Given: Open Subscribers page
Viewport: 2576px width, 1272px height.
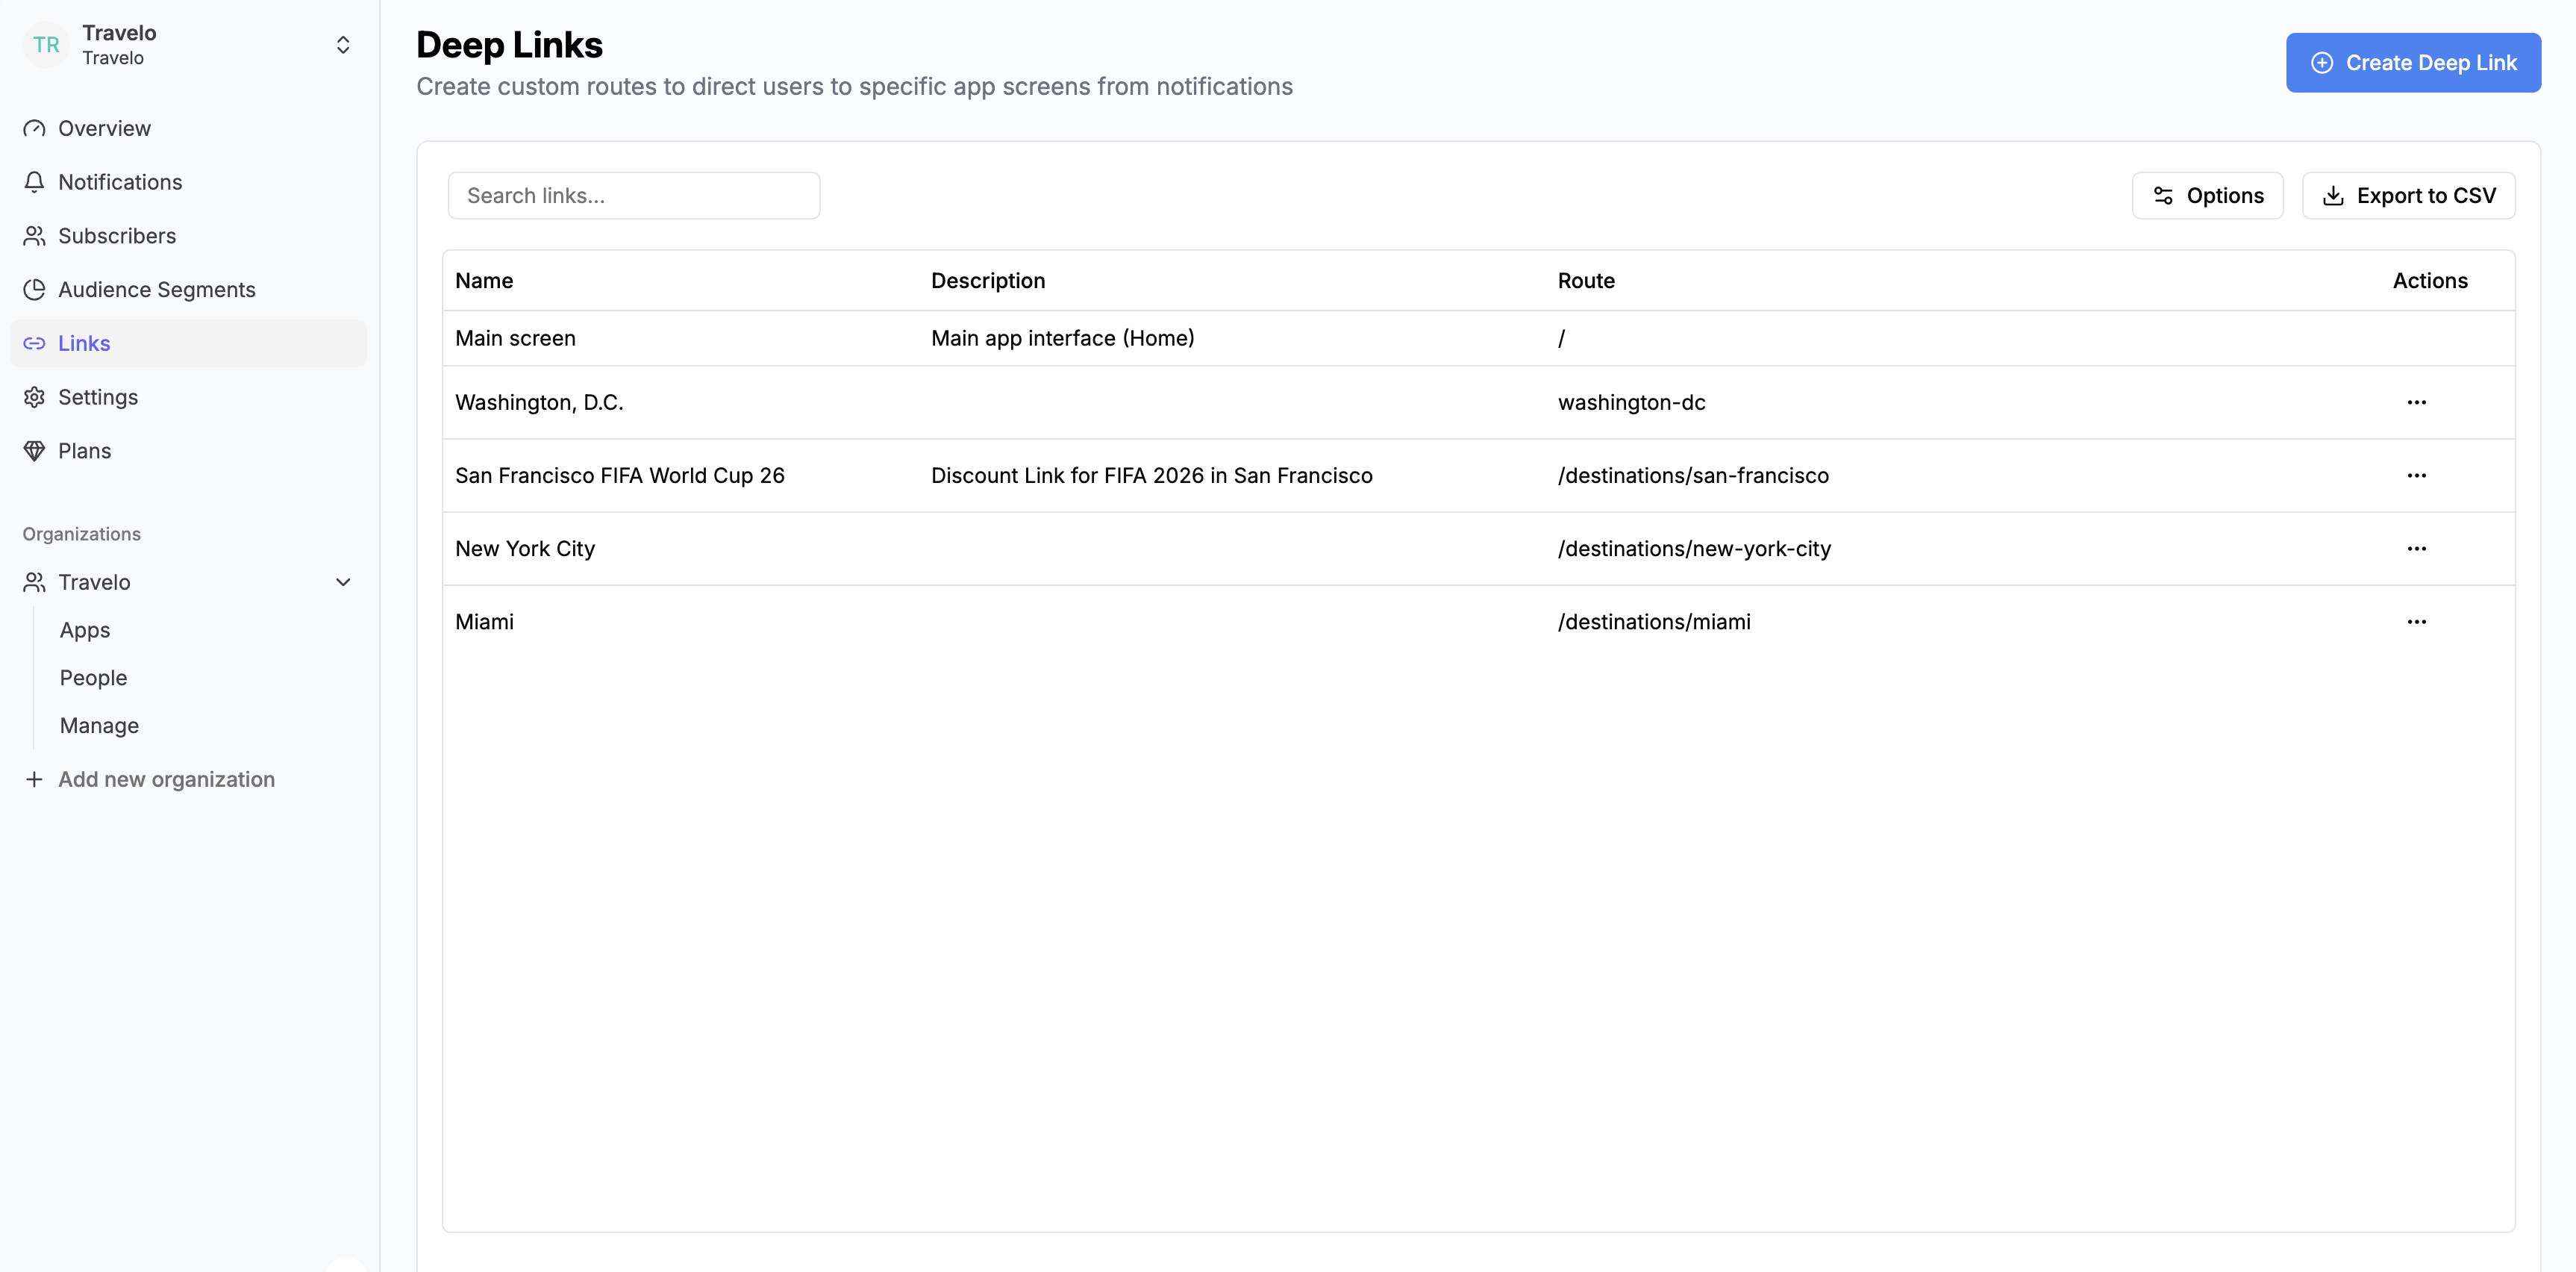Looking at the screenshot, I should click(117, 236).
